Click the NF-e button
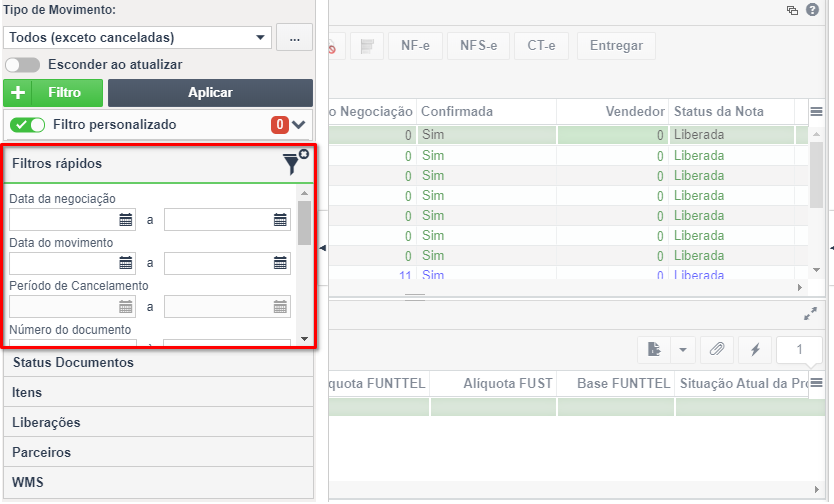This screenshot has height=504, width=834. point(415,46)
